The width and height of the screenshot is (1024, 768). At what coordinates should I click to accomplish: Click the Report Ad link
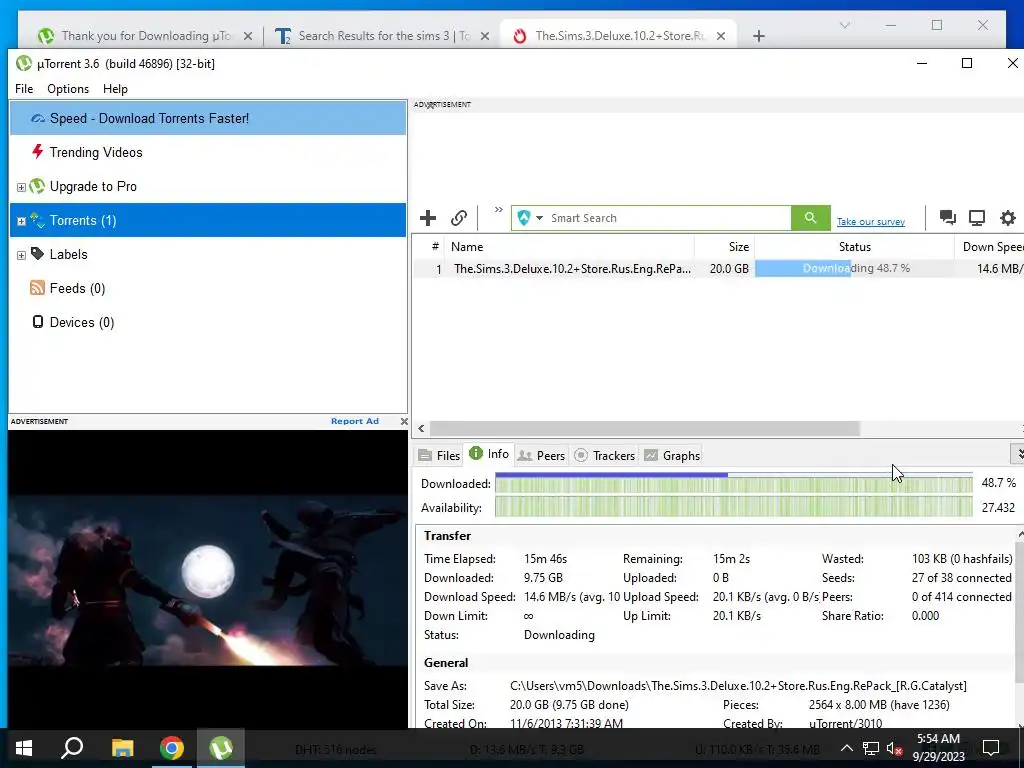(x=355, y=421)
